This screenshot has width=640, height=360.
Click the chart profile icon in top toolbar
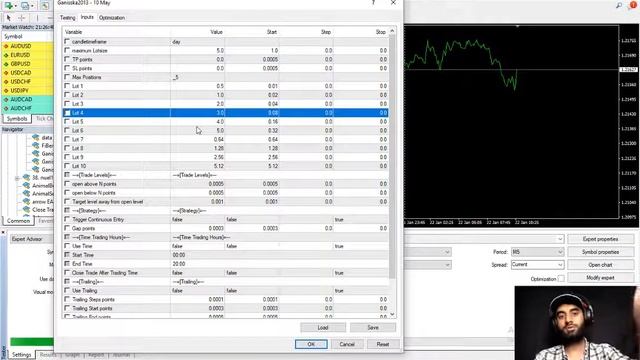[25, 6]
